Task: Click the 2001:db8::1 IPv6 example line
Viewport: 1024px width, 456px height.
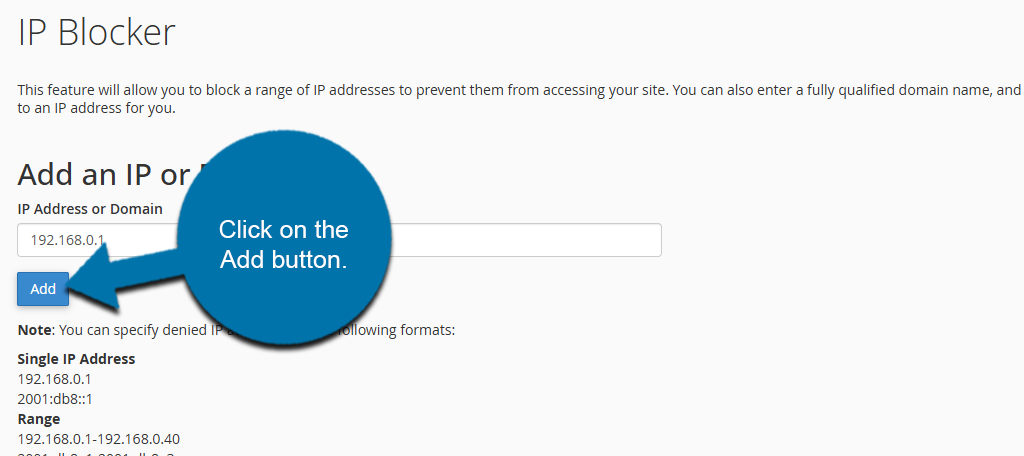Action: point(54,399)
